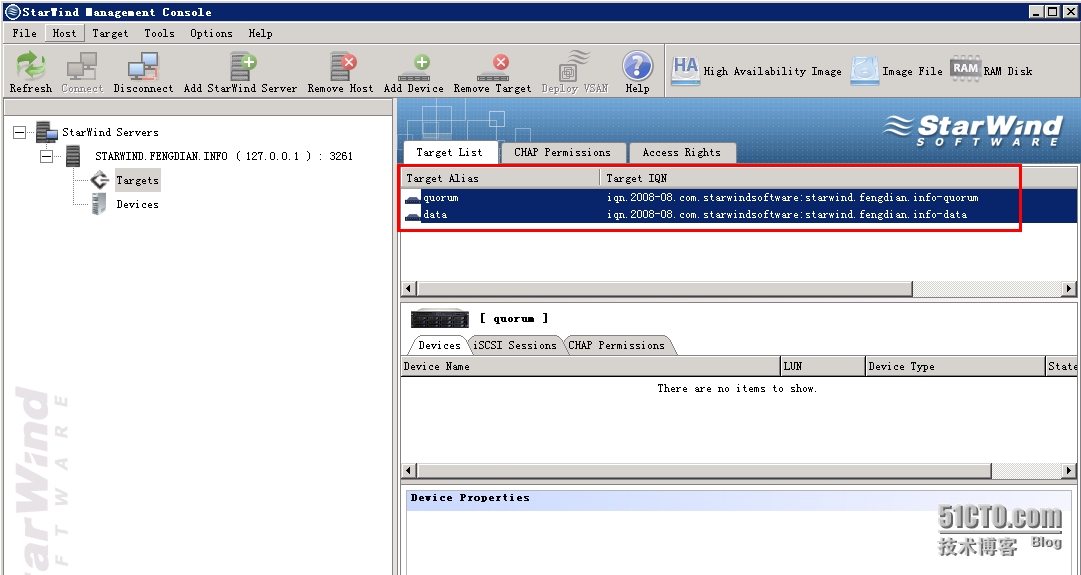The width and height of the screenshot is (1081, 575).
Task: Select the data target row
Action: click(738, 215)
